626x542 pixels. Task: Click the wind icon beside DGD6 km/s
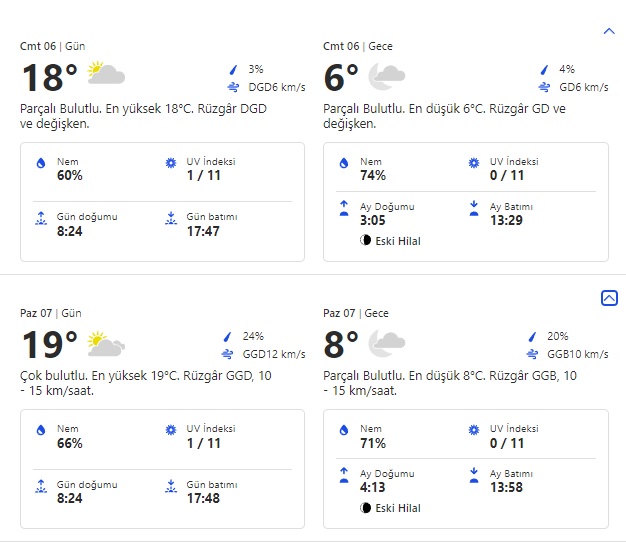point(233,88)
